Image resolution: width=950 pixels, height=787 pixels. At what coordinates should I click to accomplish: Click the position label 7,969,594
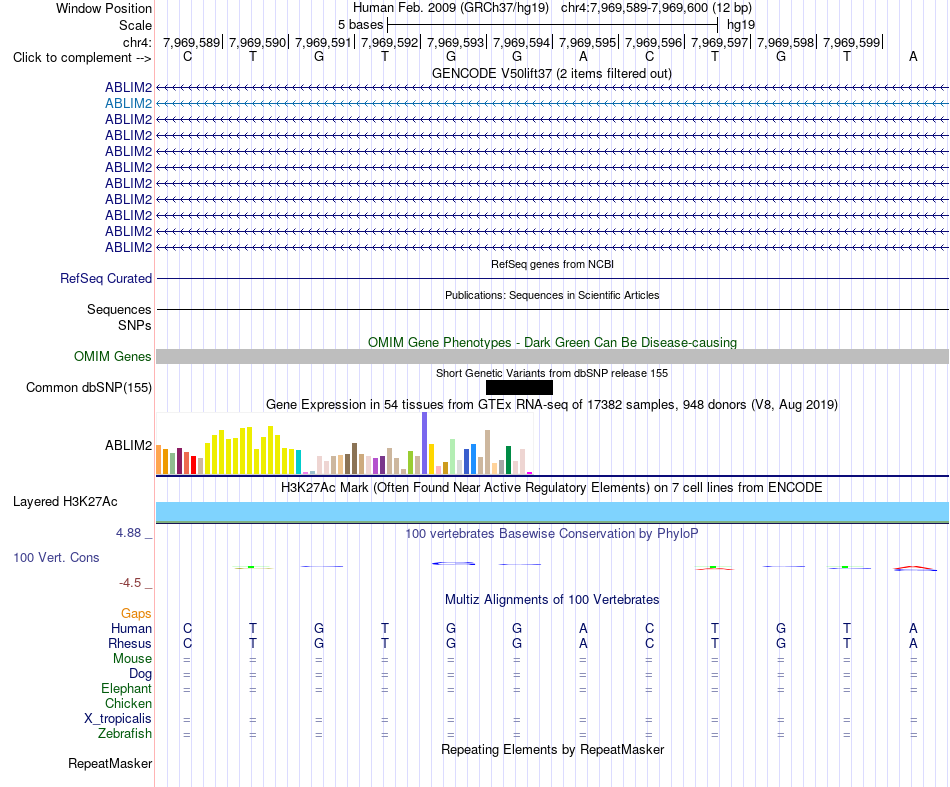coord(521,42)
